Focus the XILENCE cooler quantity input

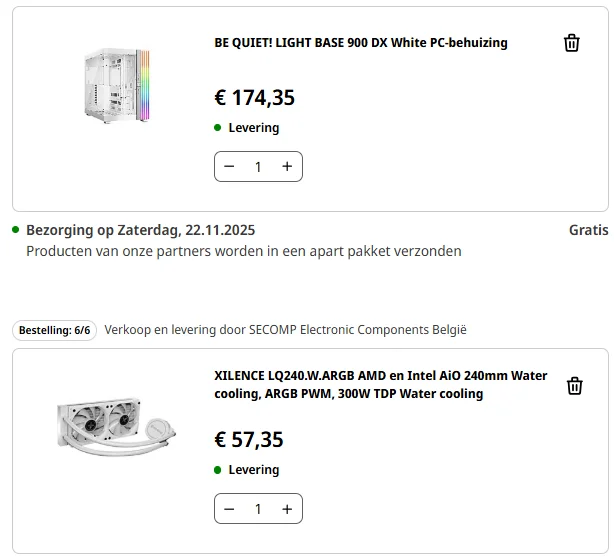pyautogui.click(x=258, y=509)
